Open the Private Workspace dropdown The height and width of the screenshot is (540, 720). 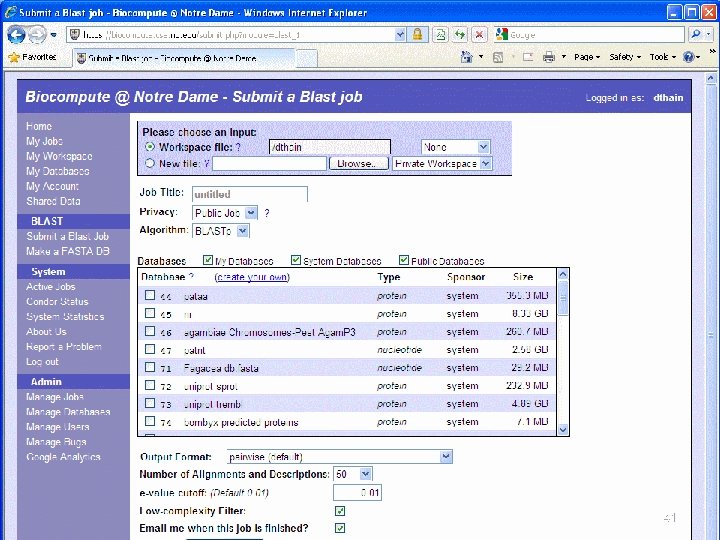(442, 163)
